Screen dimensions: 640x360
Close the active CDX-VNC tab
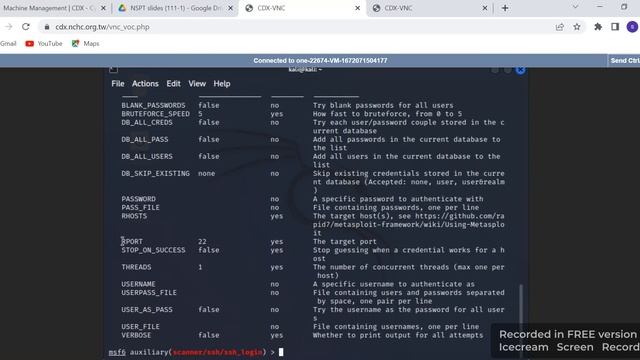coord(358,8)
